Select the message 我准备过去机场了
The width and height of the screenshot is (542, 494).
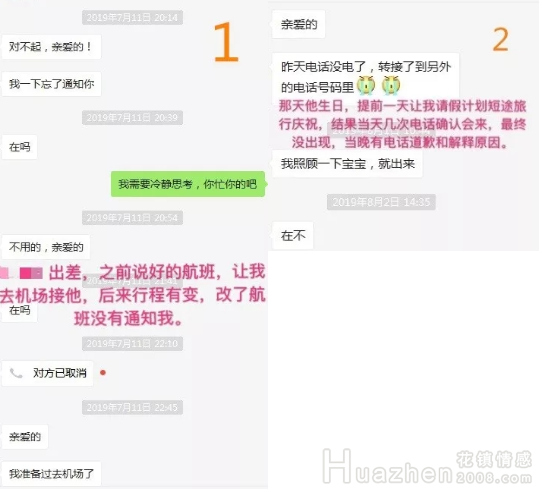coord(52,474)
